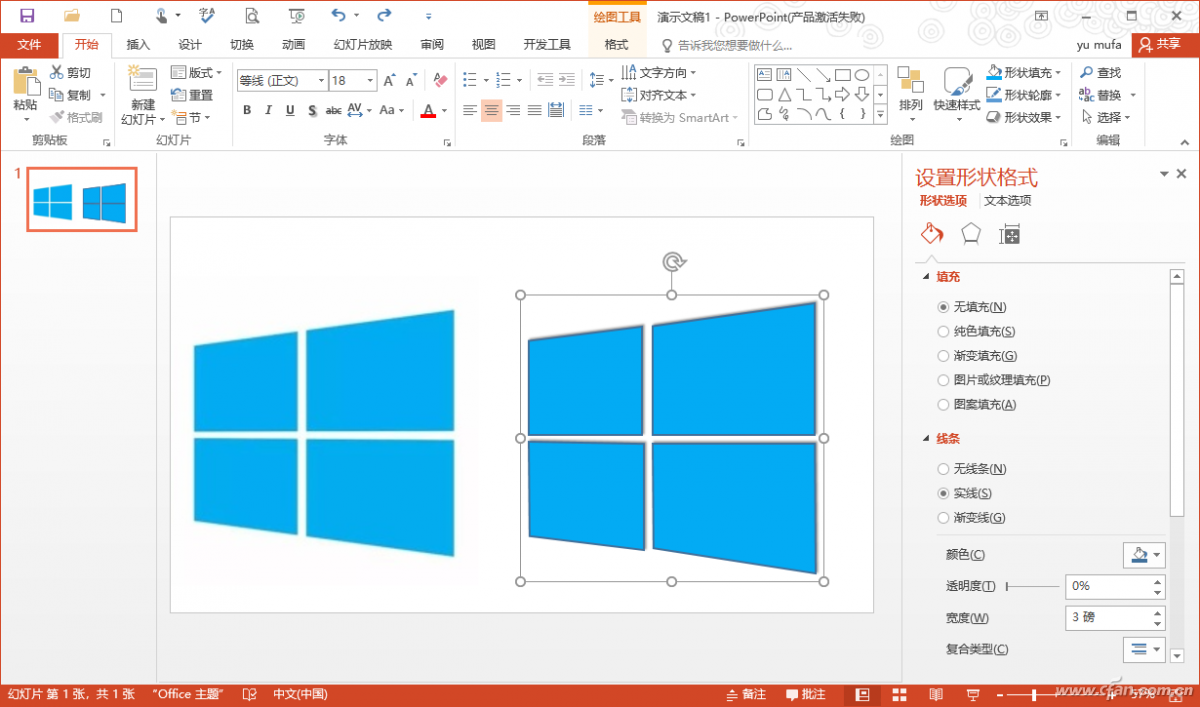Open the 复合类型 compound type dropdown
This screenshot has width=1200, height=707.
[1144, 650]
